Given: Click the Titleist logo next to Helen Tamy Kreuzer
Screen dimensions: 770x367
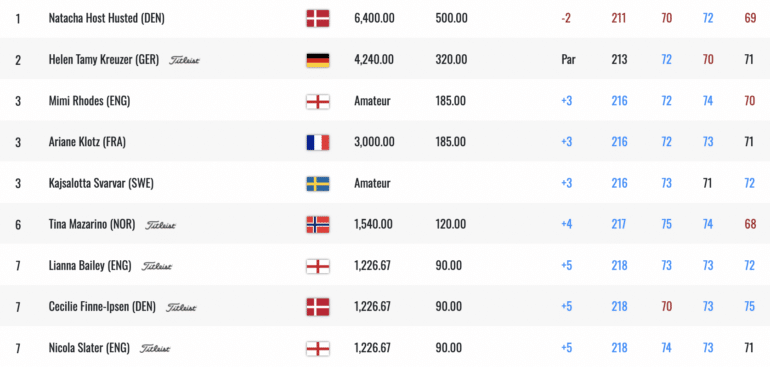Looking at the screenshot, I should [185, 60].
